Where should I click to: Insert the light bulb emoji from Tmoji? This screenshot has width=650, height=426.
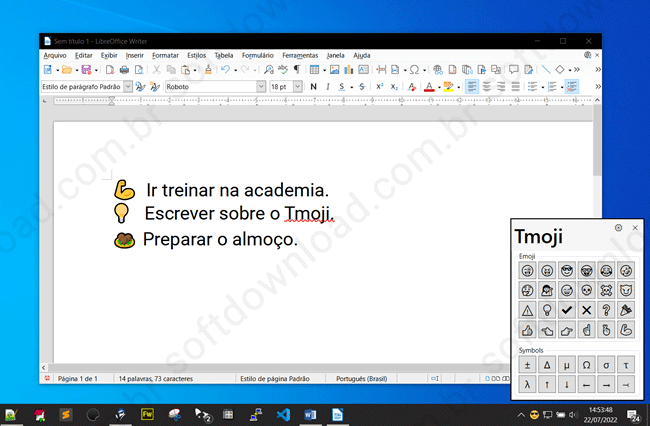pyautogui.click(x=549, y=309)
